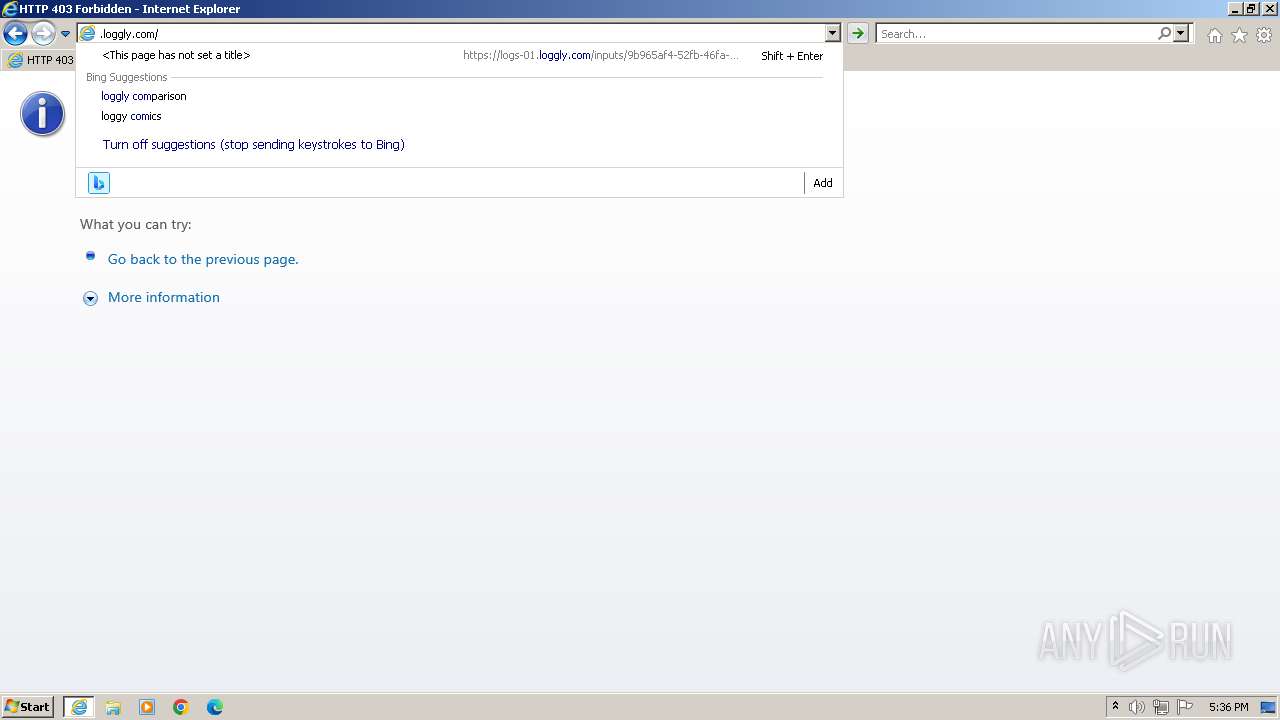Click the 5:36 PM clock
Screen dimensions: 1280x720
click(x=1228, y=707)
